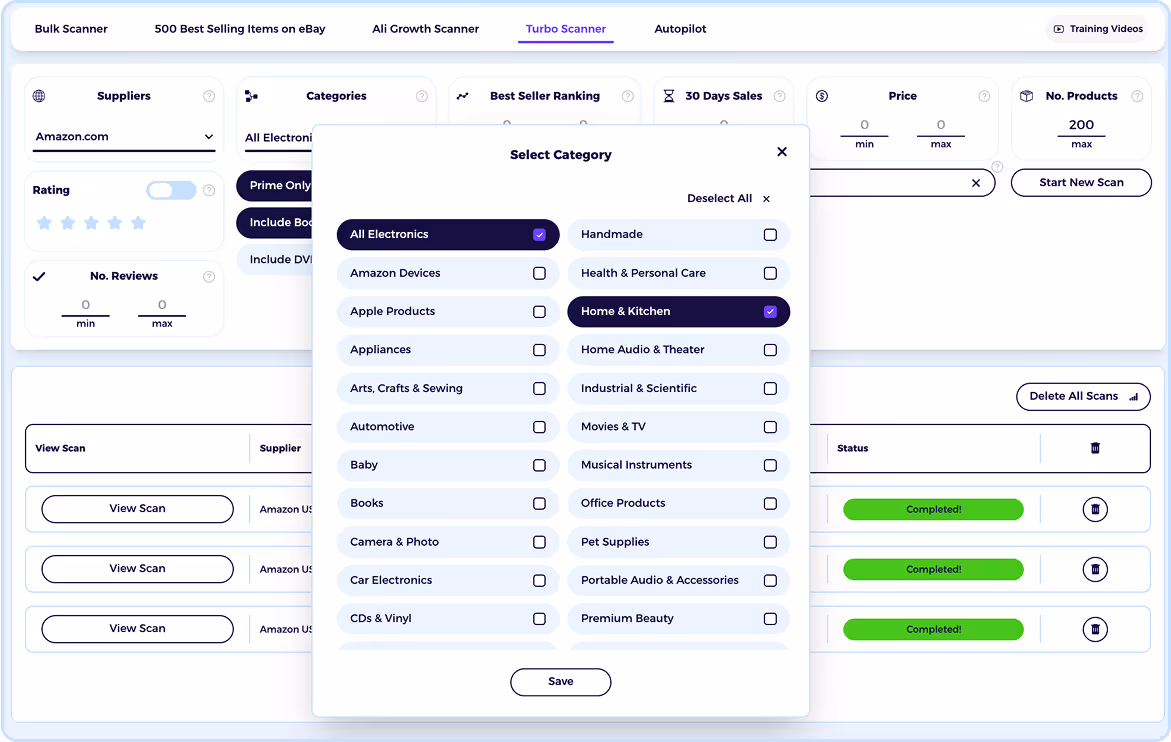This screenshot has height=742, width=1171.
Task: Check the Office Products category
Action: coord(770,503)
